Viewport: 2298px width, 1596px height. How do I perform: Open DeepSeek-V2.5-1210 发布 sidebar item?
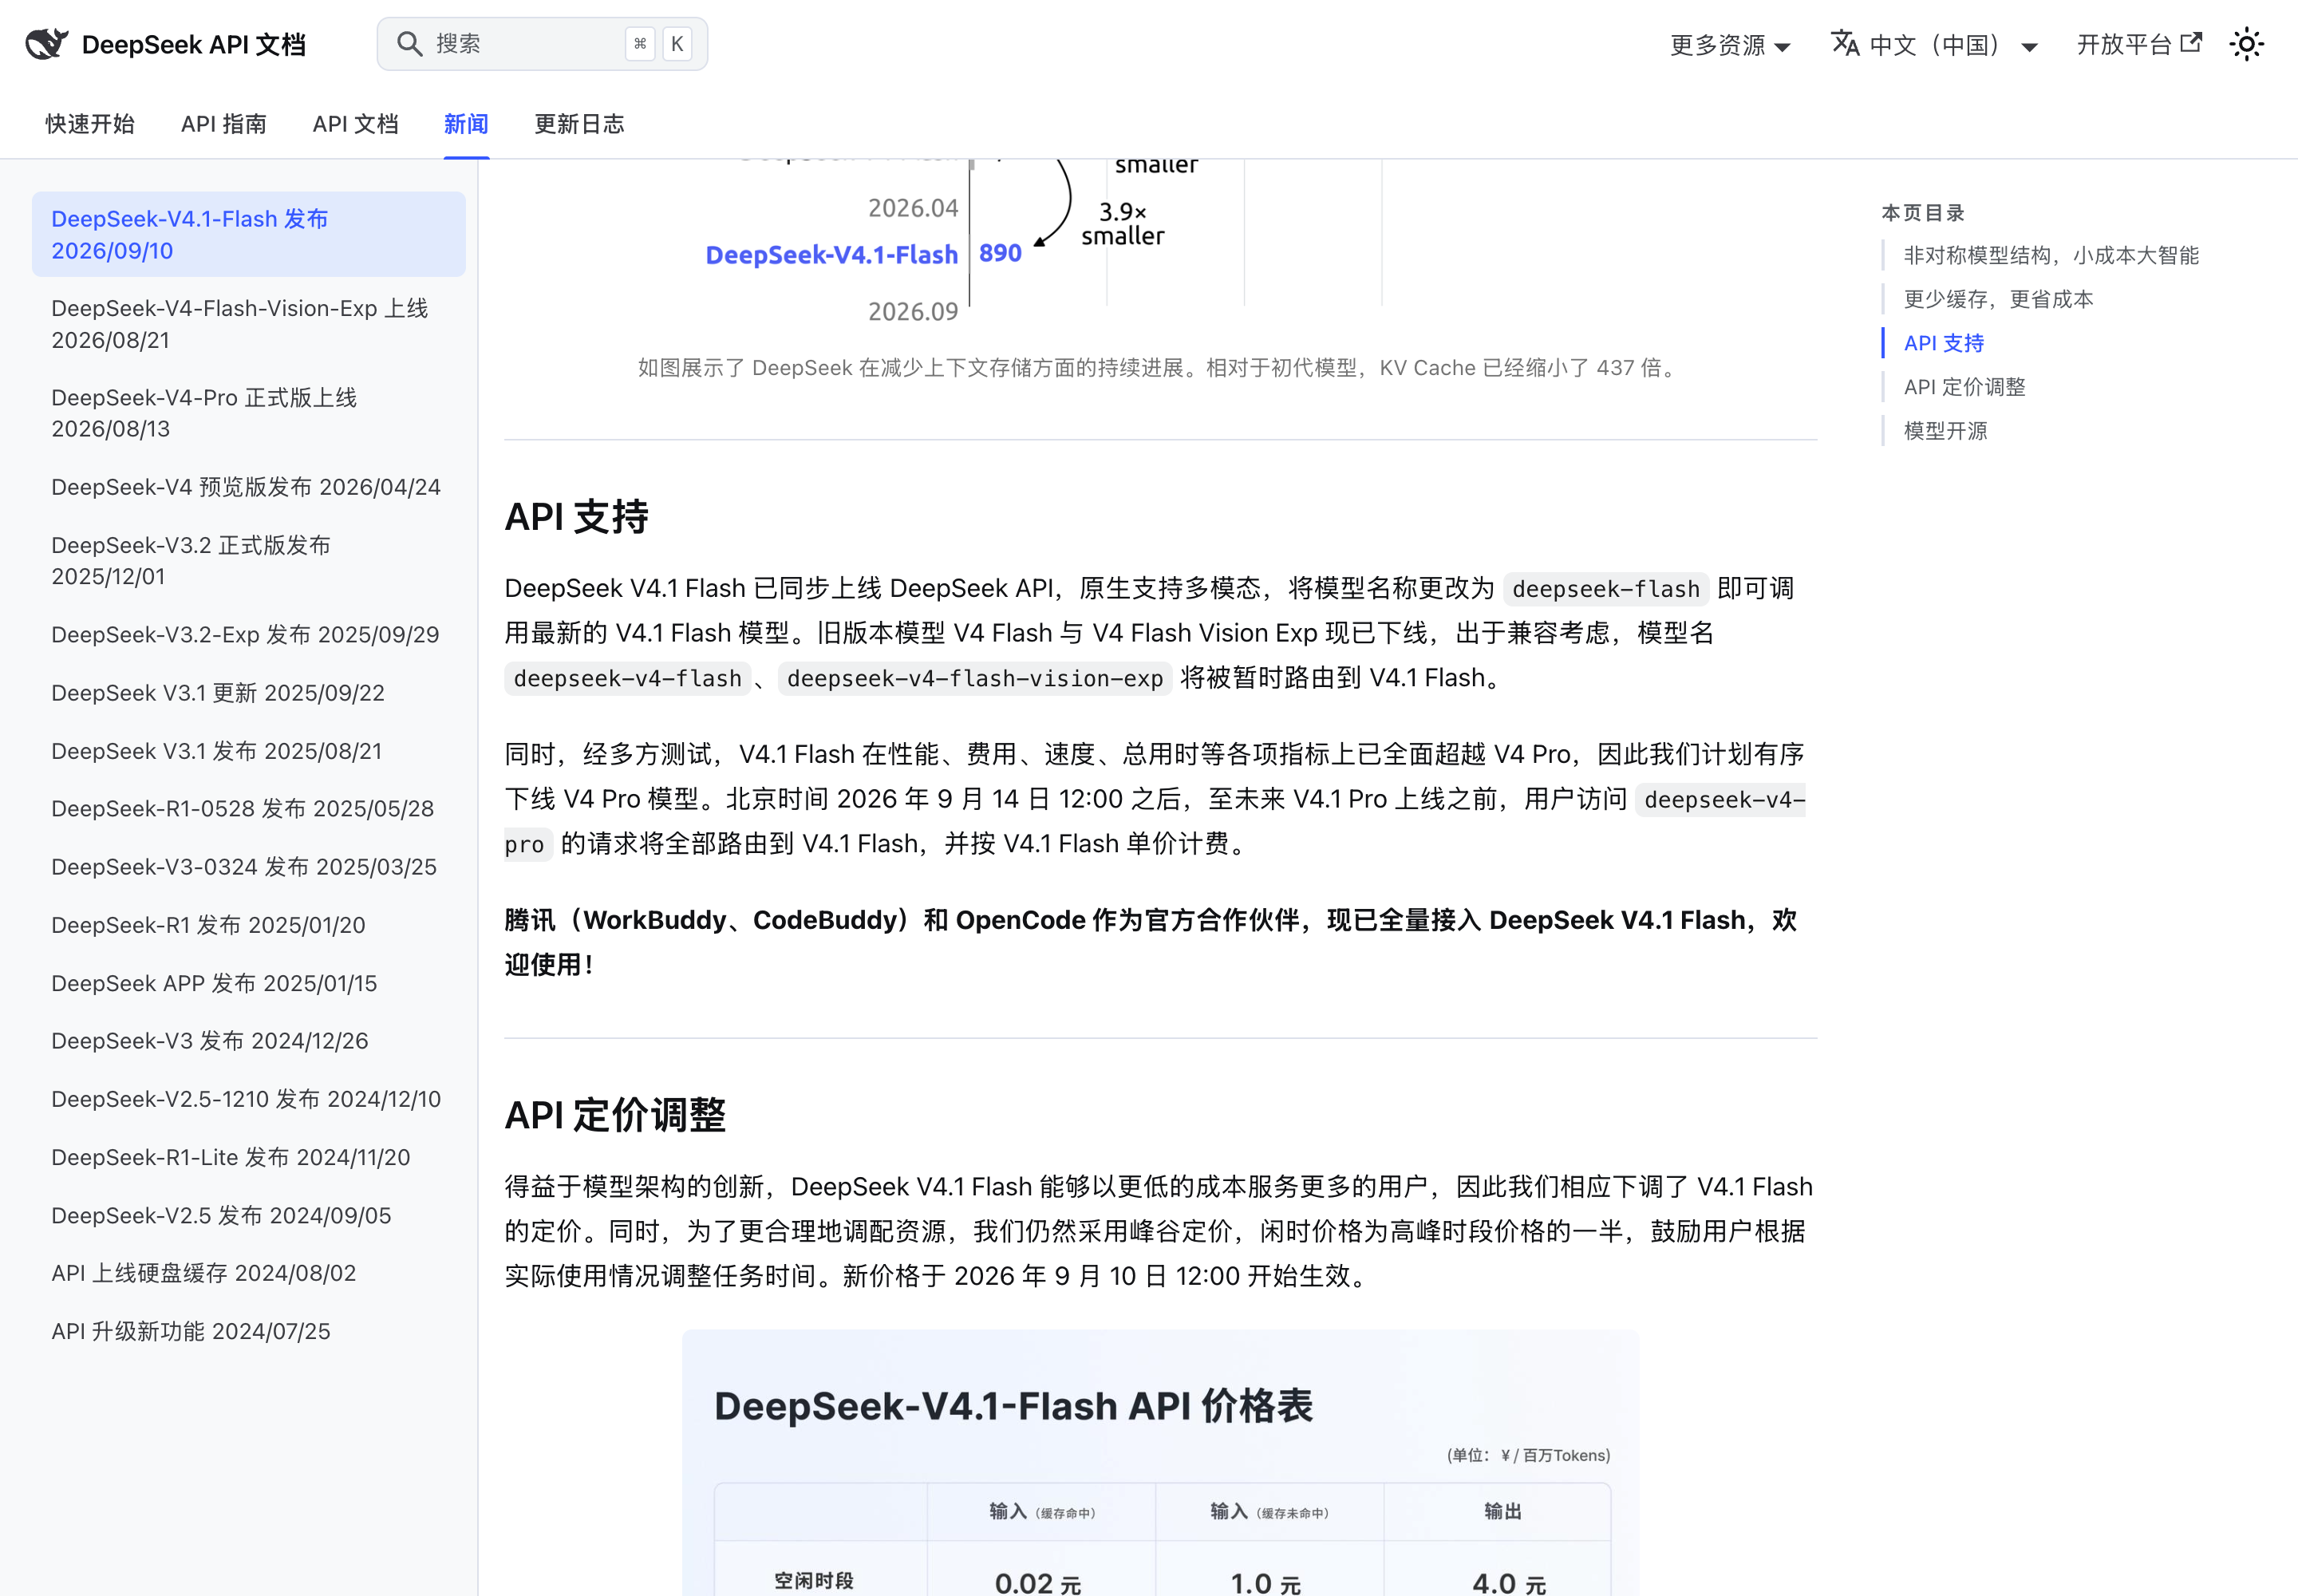pyautogui.click(x=249, y=1099)
